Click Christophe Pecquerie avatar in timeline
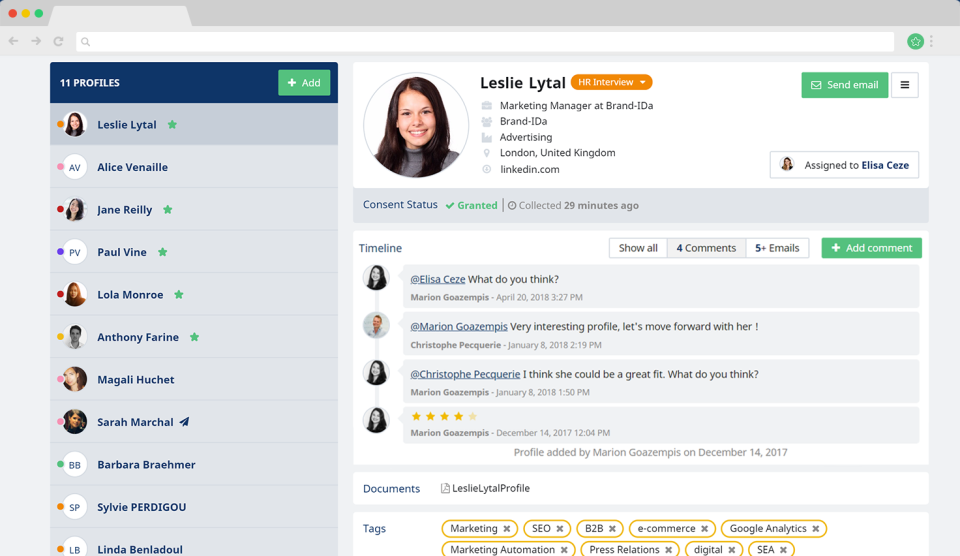The height and width of the screenshot is (556, 960). pyautogui.click(x=376, y=325)
